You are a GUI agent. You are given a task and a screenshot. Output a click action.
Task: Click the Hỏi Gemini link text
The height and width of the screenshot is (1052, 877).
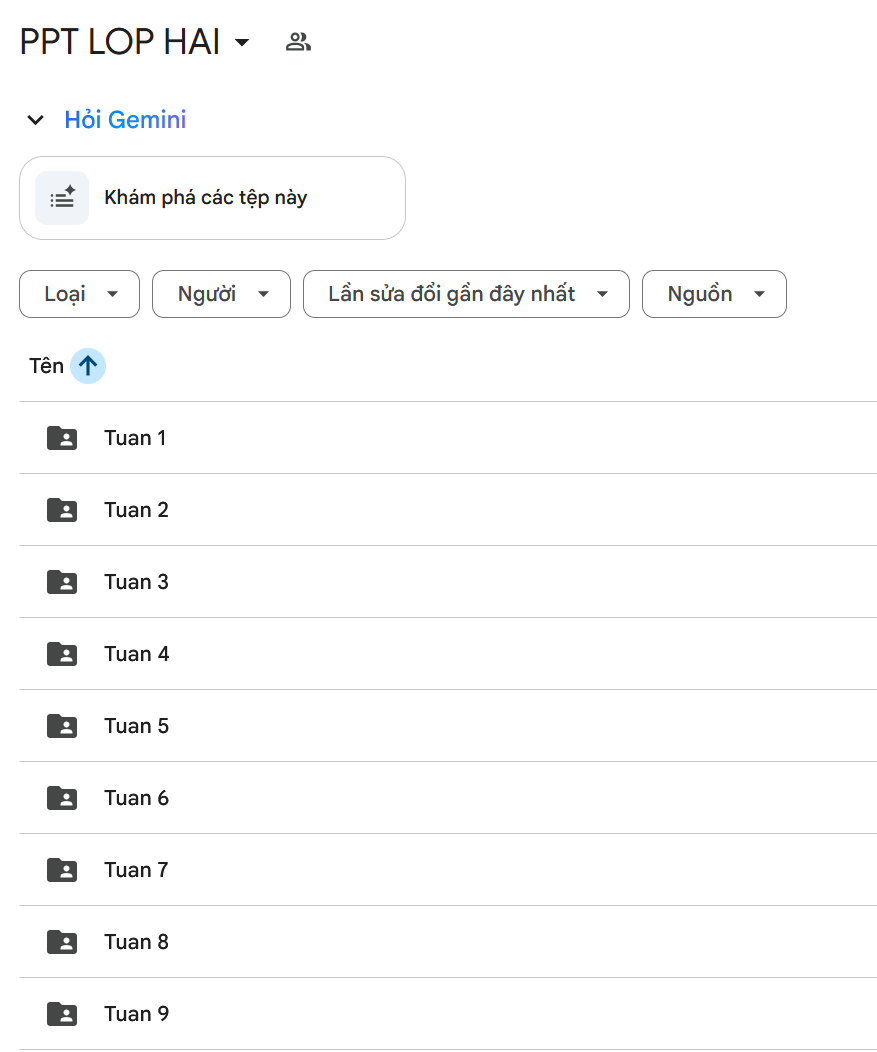(x=125, y=120)
